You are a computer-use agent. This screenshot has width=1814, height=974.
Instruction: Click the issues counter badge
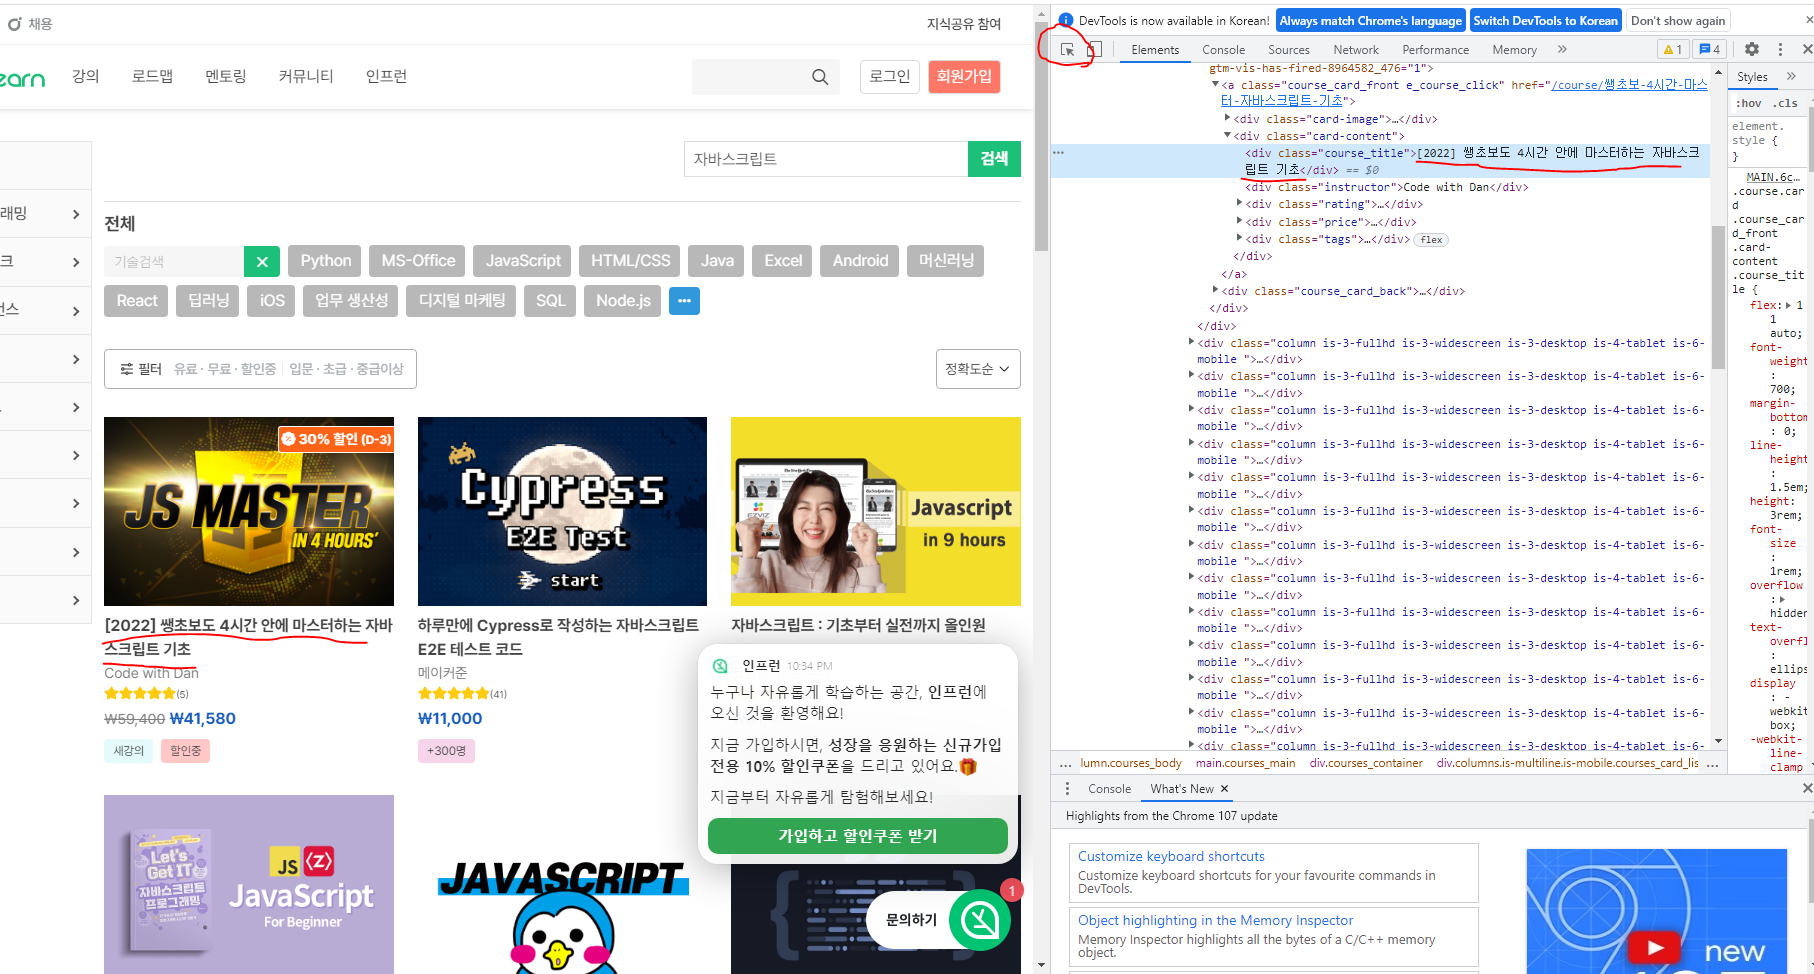[1710, 49]
